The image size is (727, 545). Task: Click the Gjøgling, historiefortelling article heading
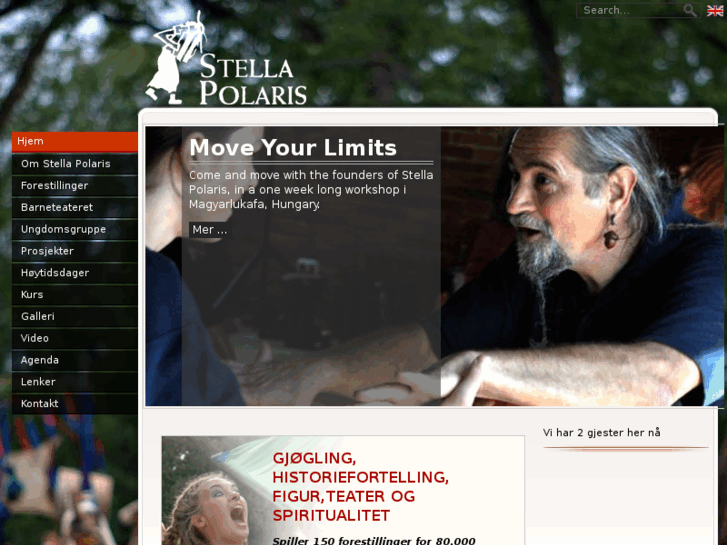360,487
